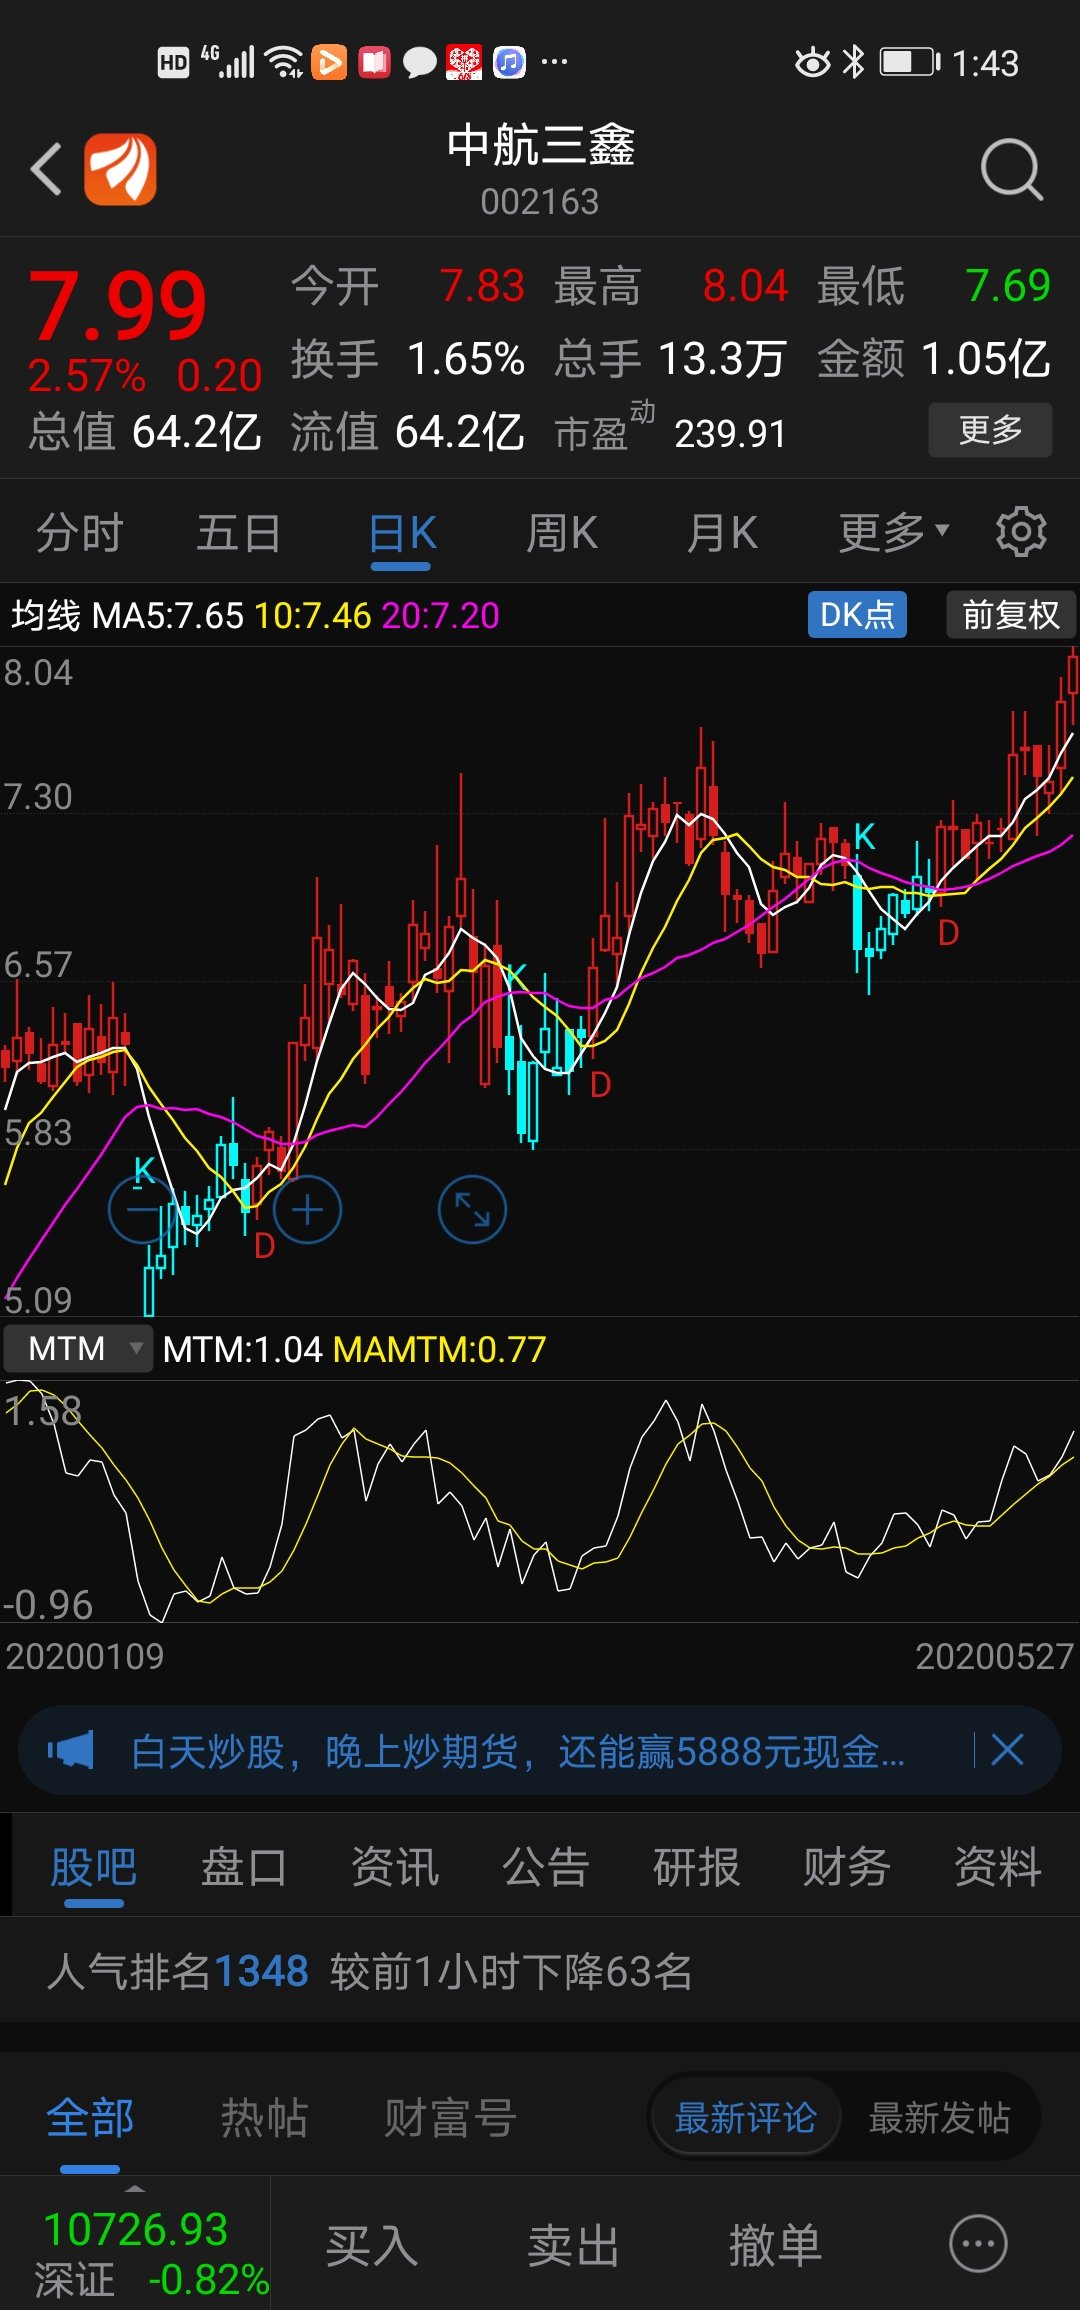This screenshot has height=2310, width=1080.
Task: Tap the Wi-Fi status icon
Action: coord(285,62)
